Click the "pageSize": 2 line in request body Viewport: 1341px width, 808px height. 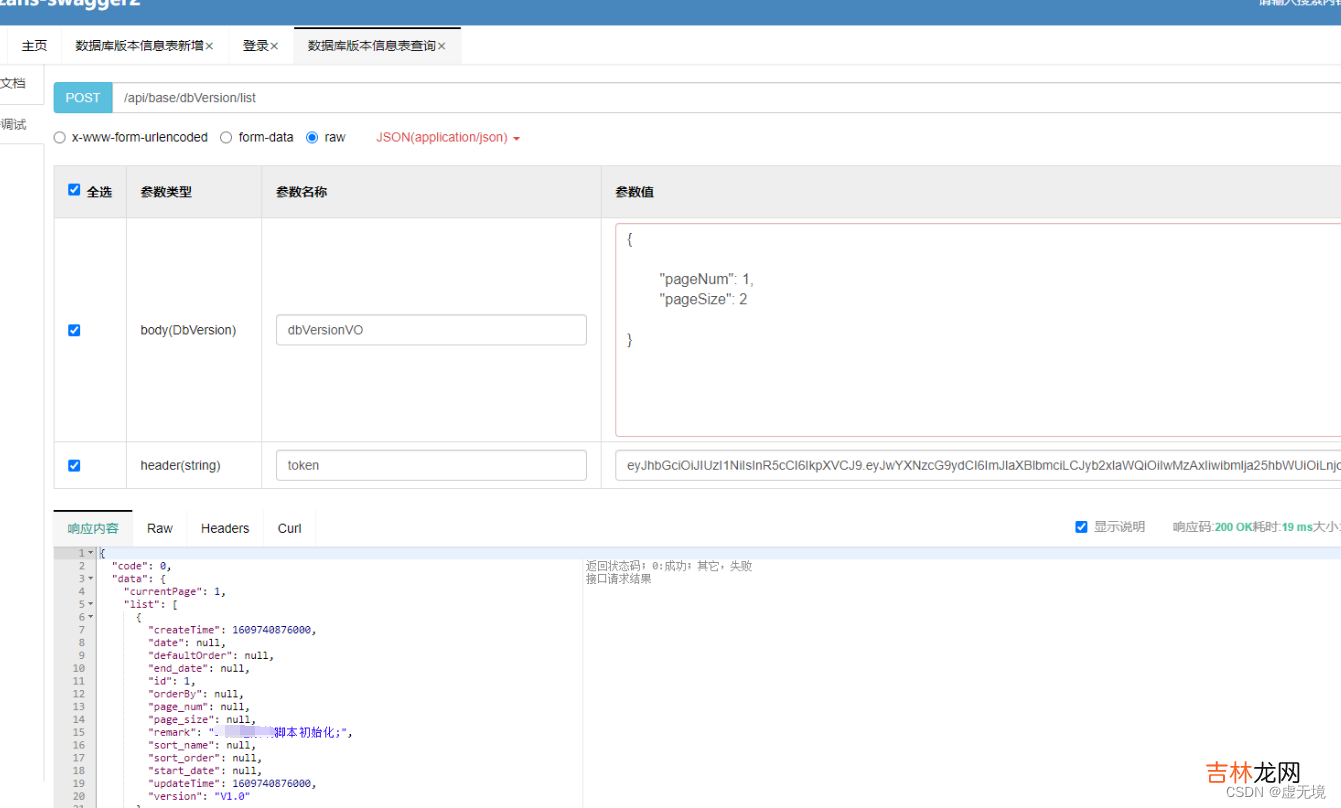pyautogui.click(x=703, y=299)
